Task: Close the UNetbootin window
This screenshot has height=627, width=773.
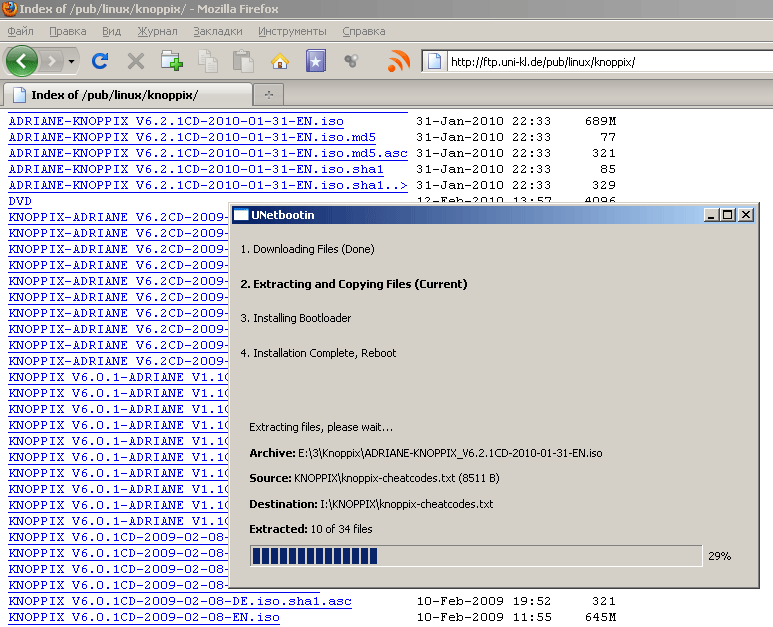Action: pos(746,214)
